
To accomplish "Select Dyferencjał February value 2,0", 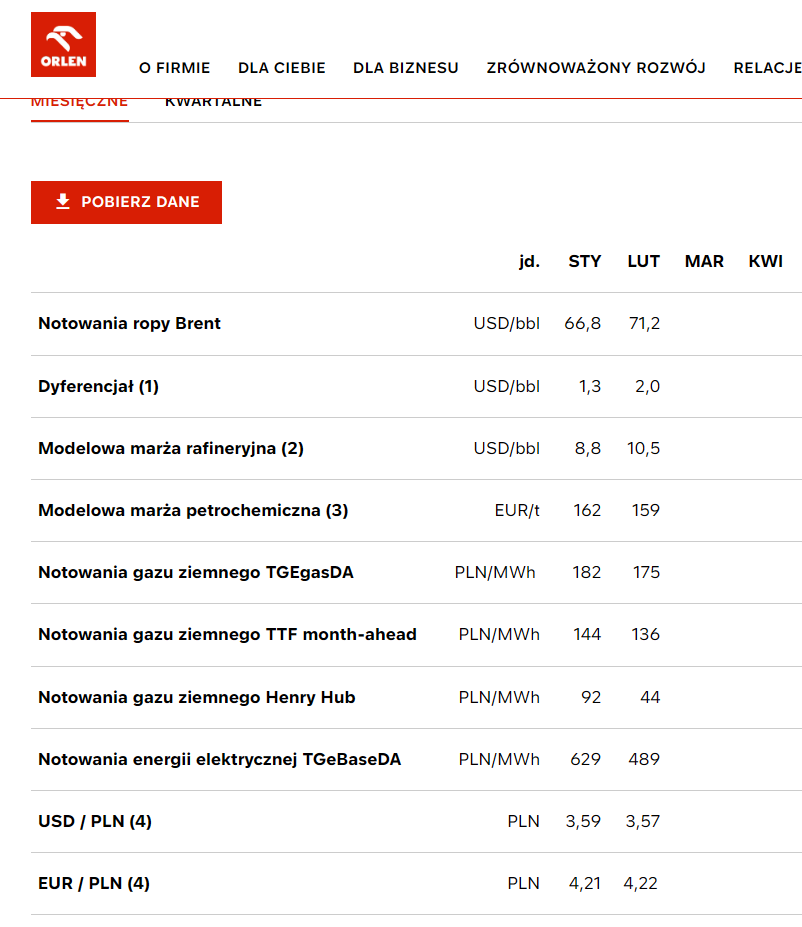I will 647,386.
